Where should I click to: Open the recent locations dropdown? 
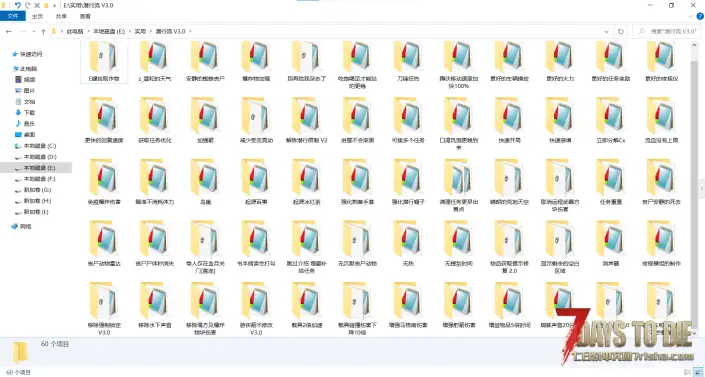coord(34,31)
